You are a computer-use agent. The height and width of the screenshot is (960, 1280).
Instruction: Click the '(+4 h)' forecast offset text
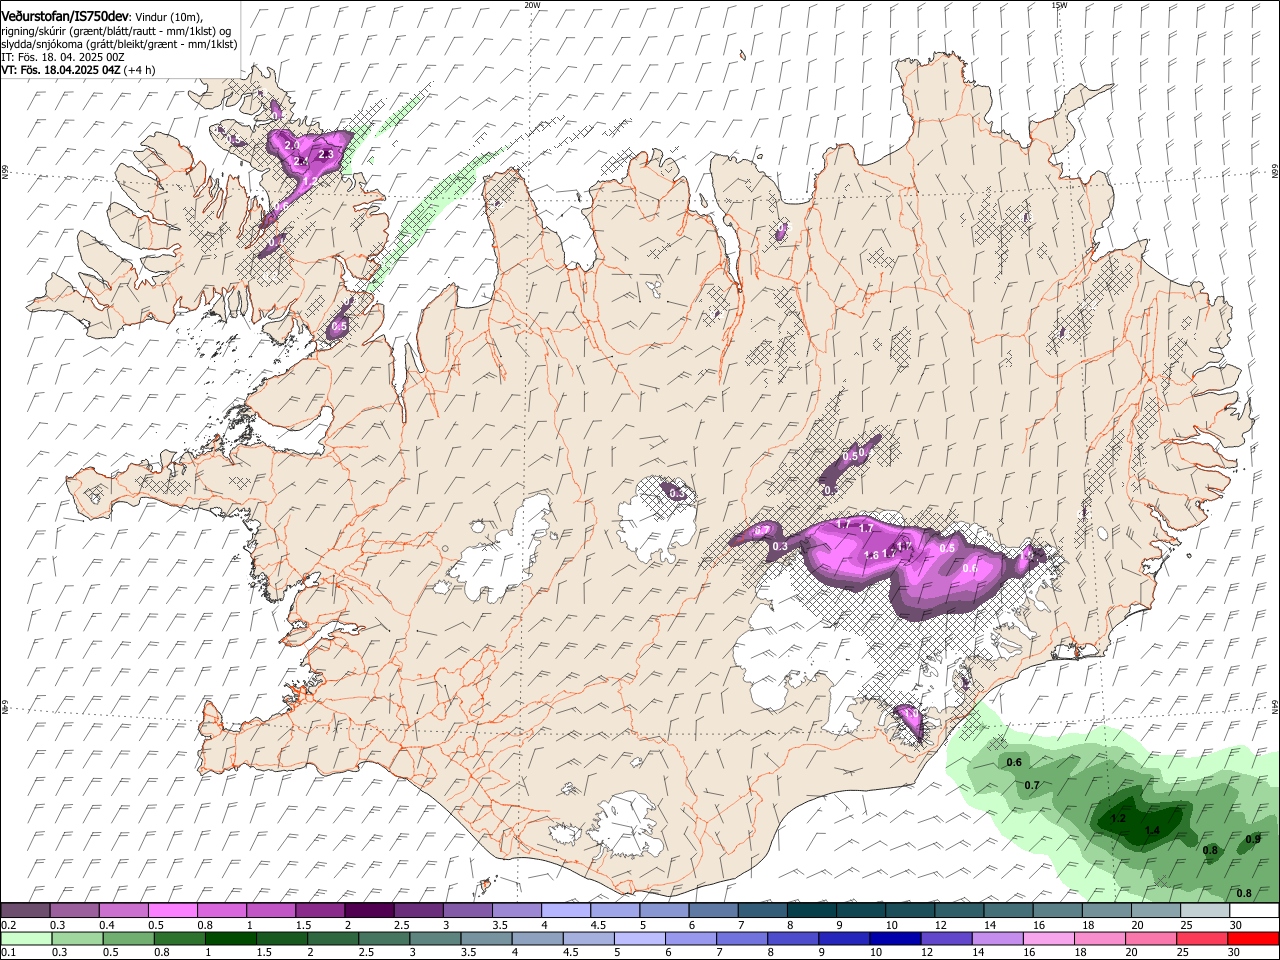pyautogui.click(x=140, y=70)
